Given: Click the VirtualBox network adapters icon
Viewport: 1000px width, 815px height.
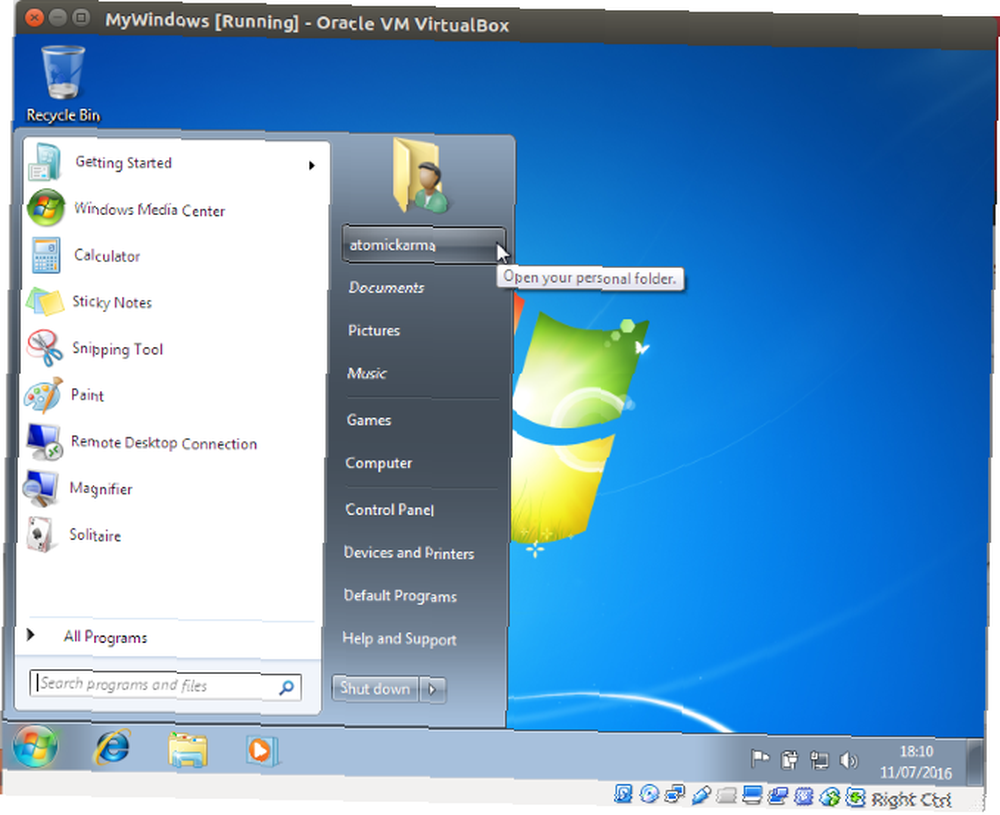Looking at the screenshot, I should (675, 795).
